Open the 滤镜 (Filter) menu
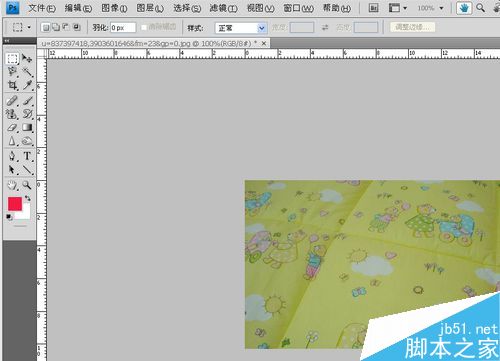This screenshot has height=361, width=500. tap(223, 8)
